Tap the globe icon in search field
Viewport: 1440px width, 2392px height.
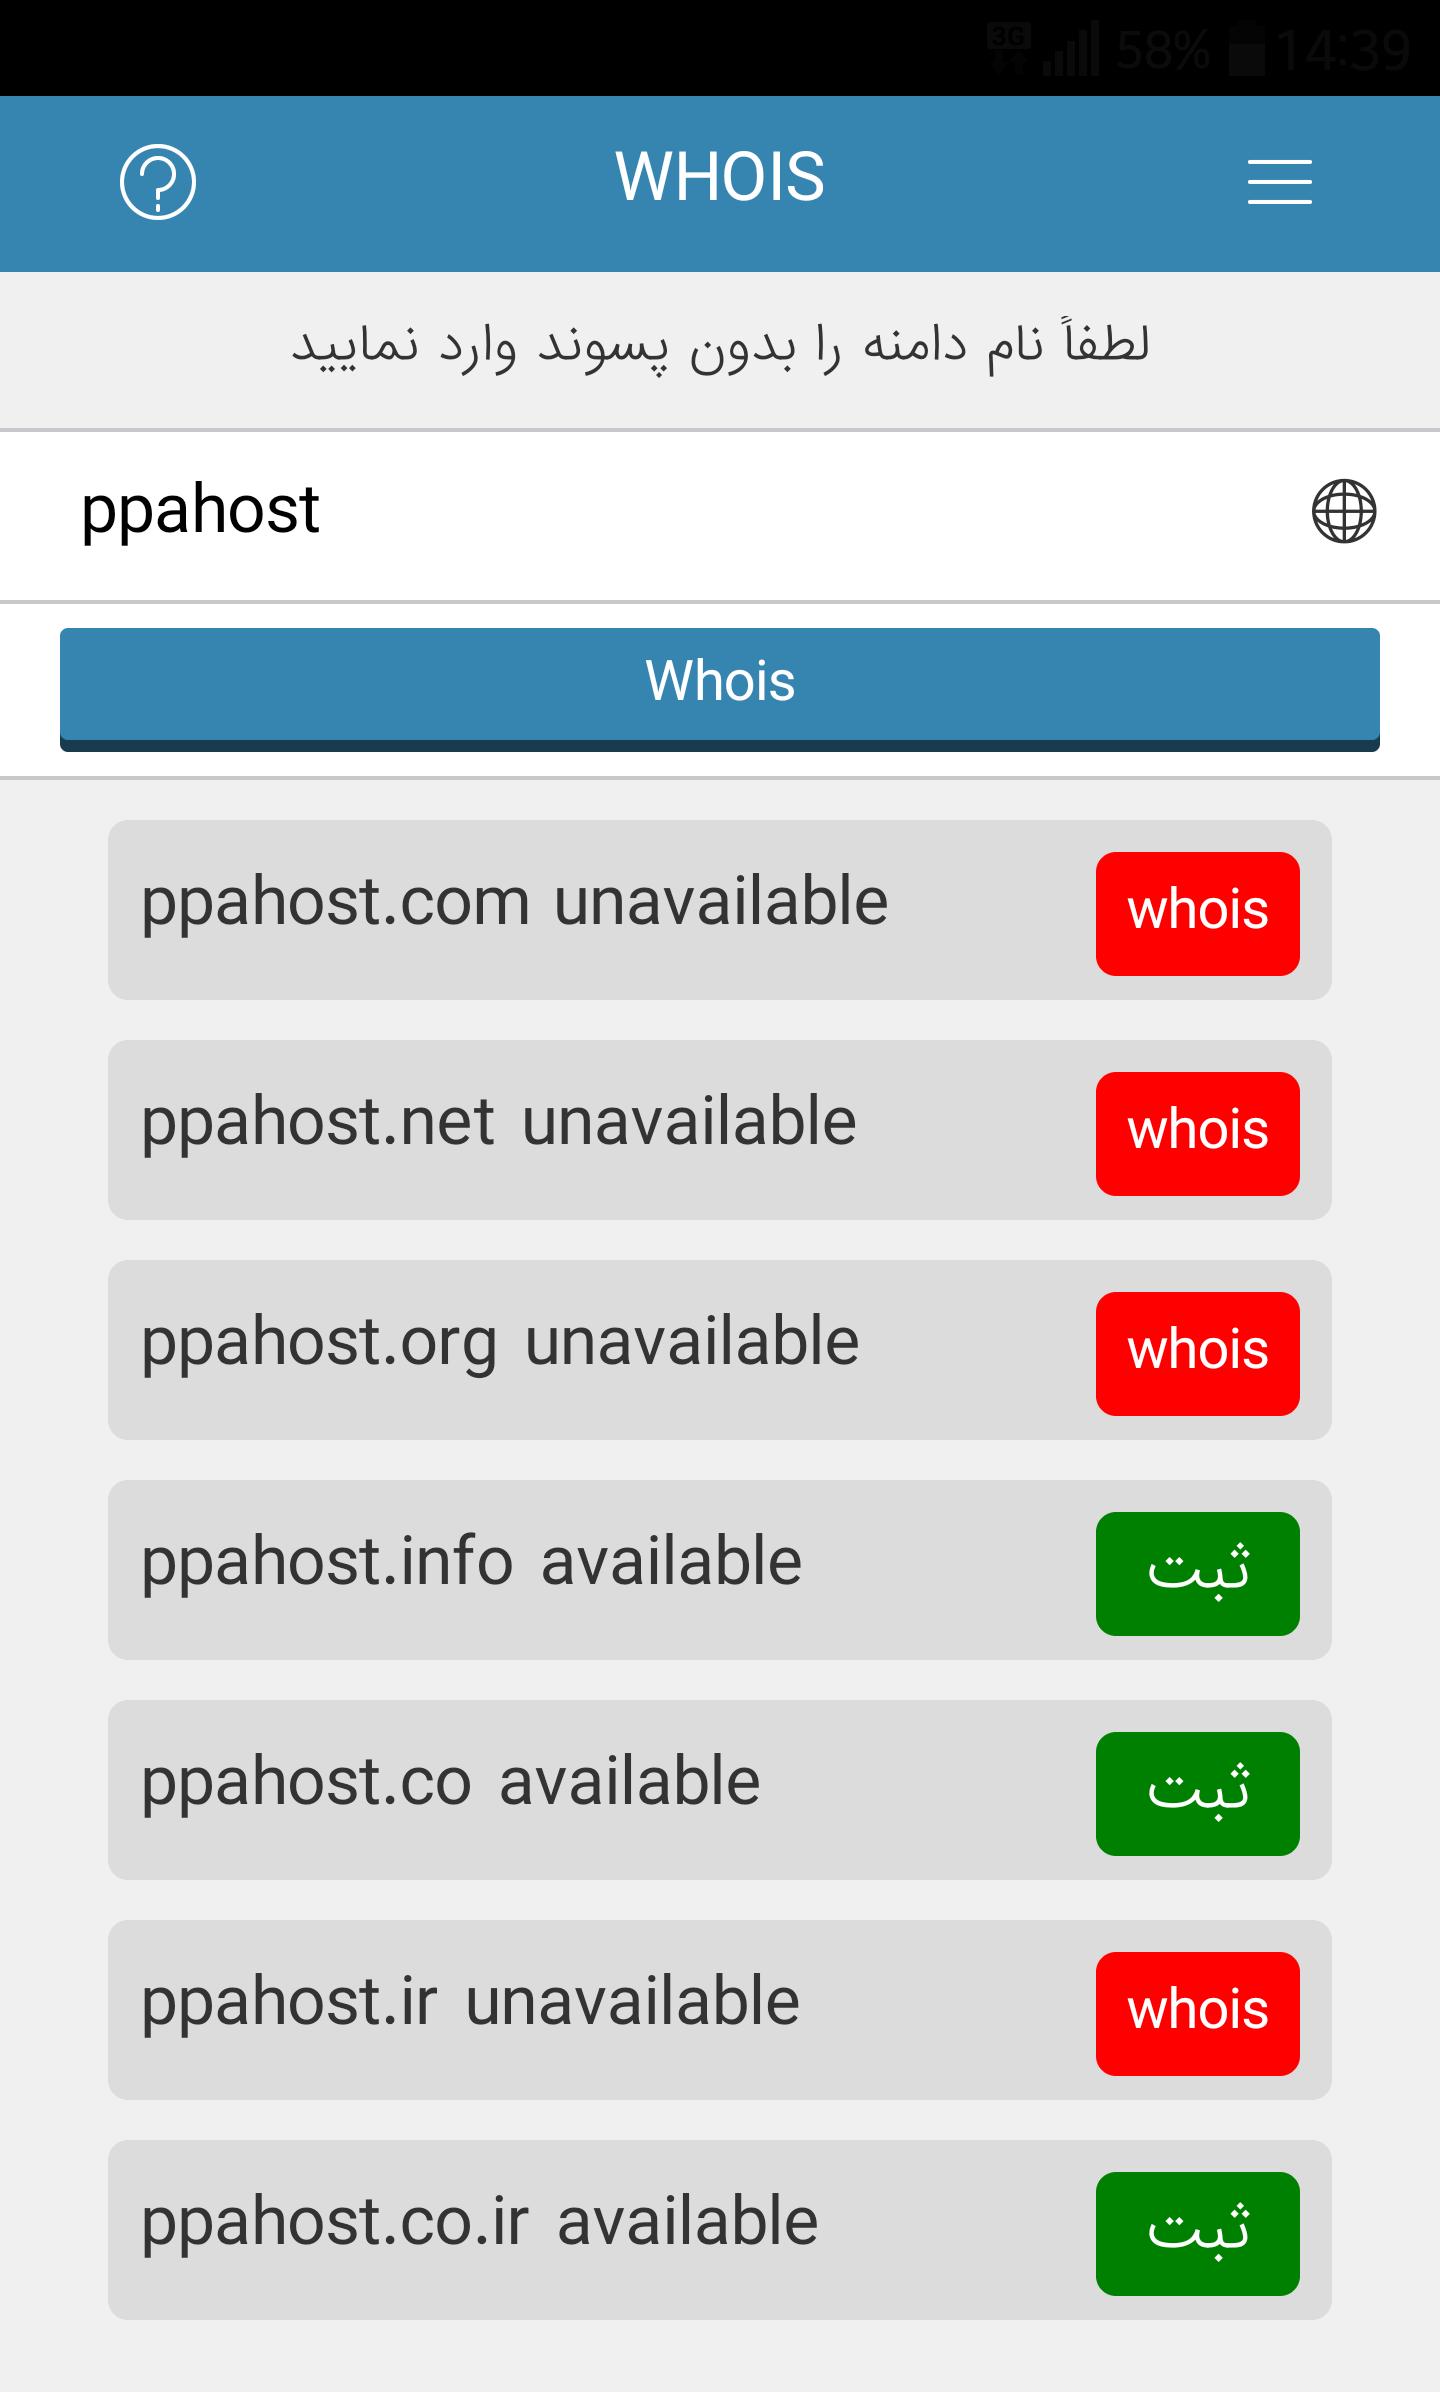1343,511
